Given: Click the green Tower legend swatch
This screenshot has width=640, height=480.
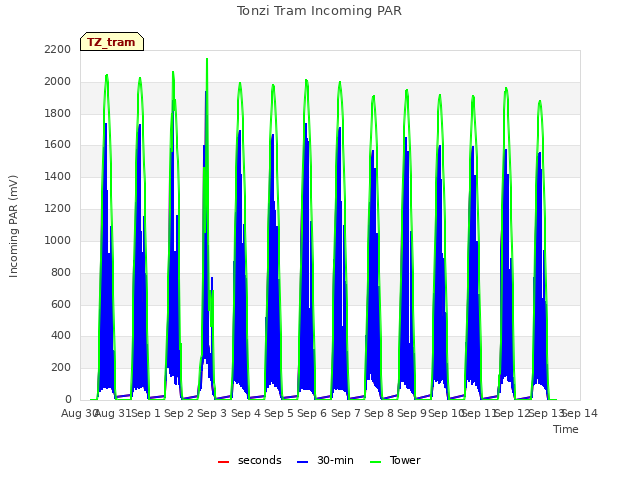Looking at the screenshot, I should 375,462.
